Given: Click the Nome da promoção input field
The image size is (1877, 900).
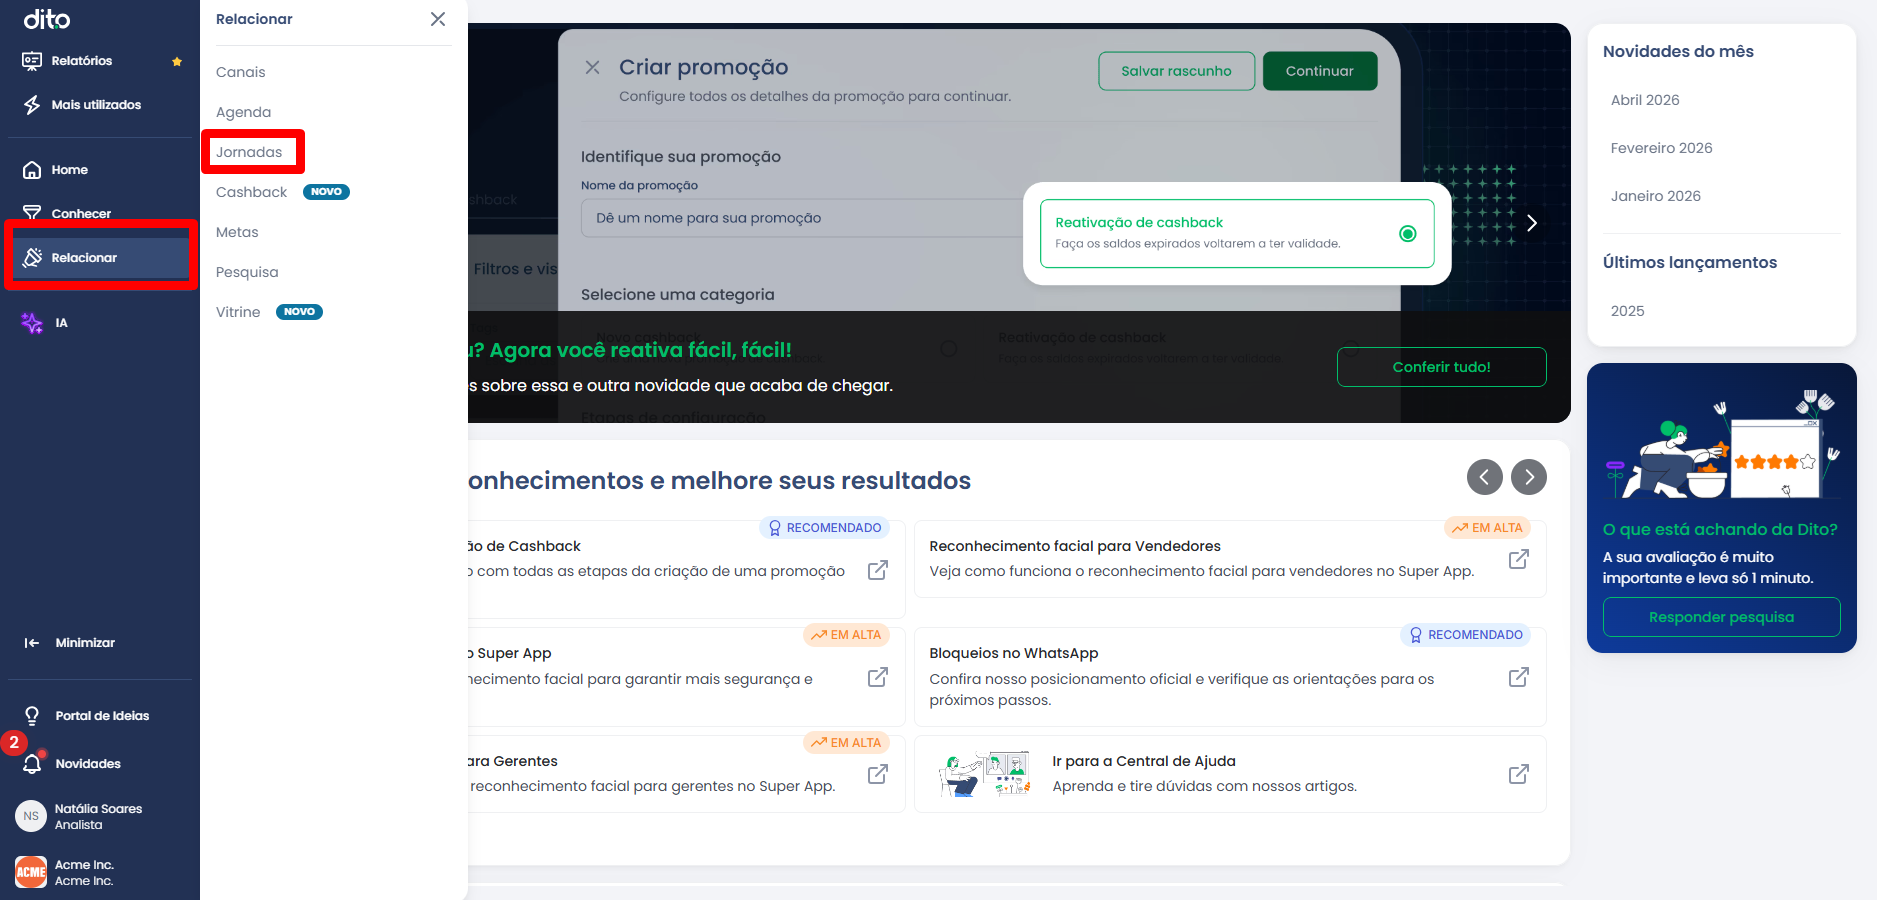Looking at the screenshot, I should tap(800, 218).
